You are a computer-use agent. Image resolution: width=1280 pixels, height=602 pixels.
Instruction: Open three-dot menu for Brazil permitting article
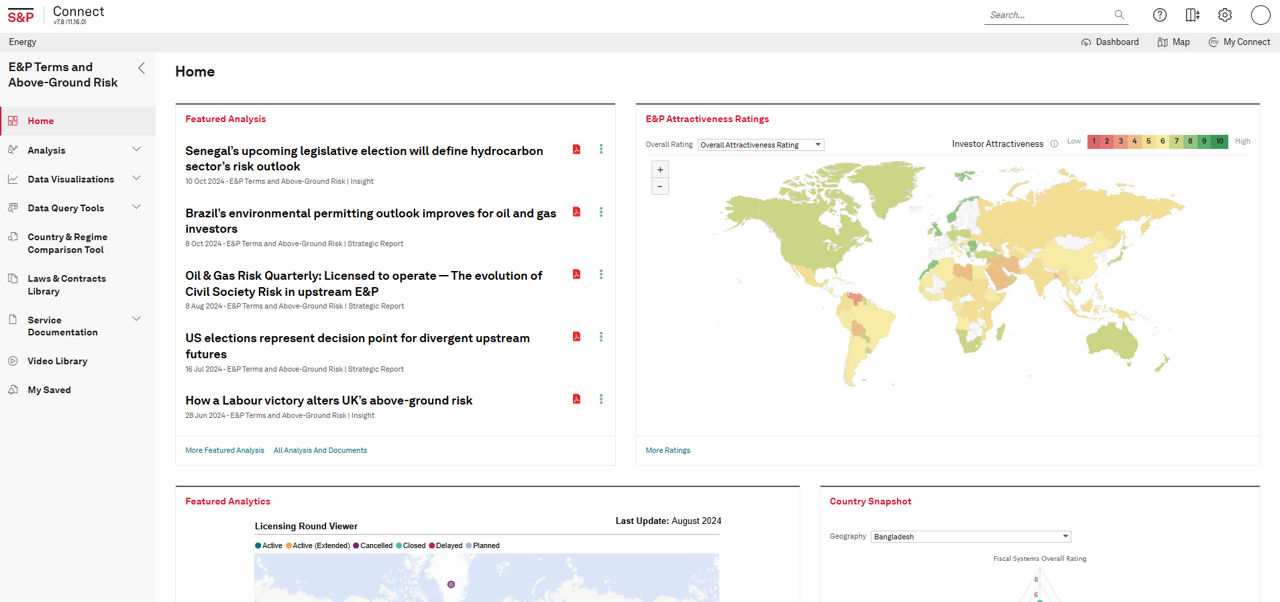(601, 212)
